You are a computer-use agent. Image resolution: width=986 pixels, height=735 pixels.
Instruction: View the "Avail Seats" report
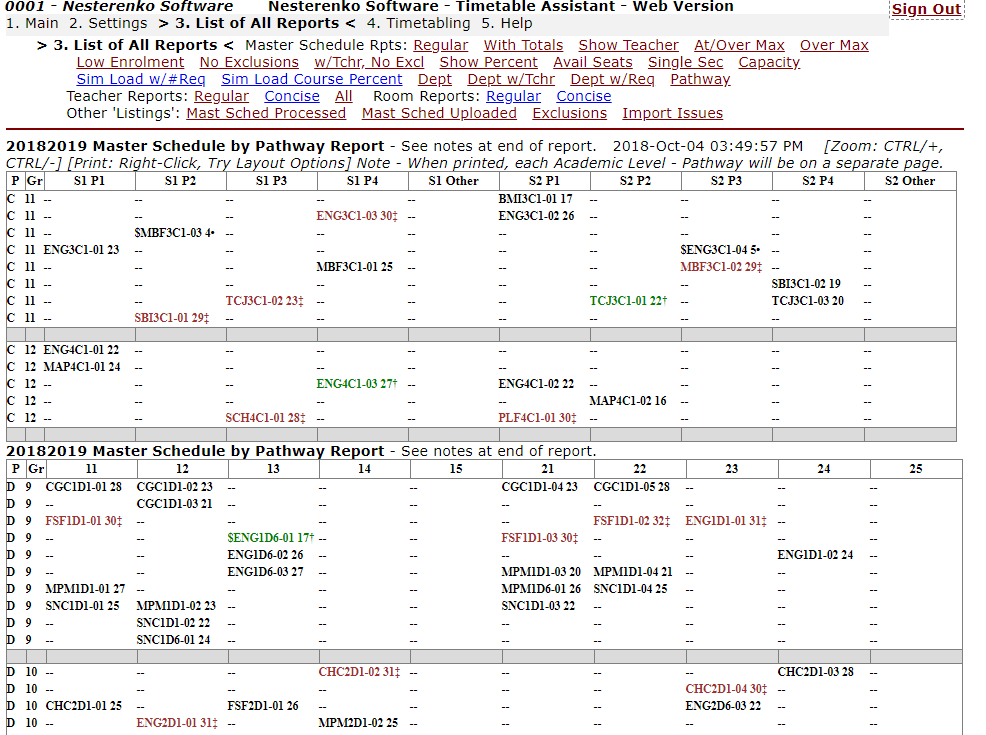click(x=592, y=62)
